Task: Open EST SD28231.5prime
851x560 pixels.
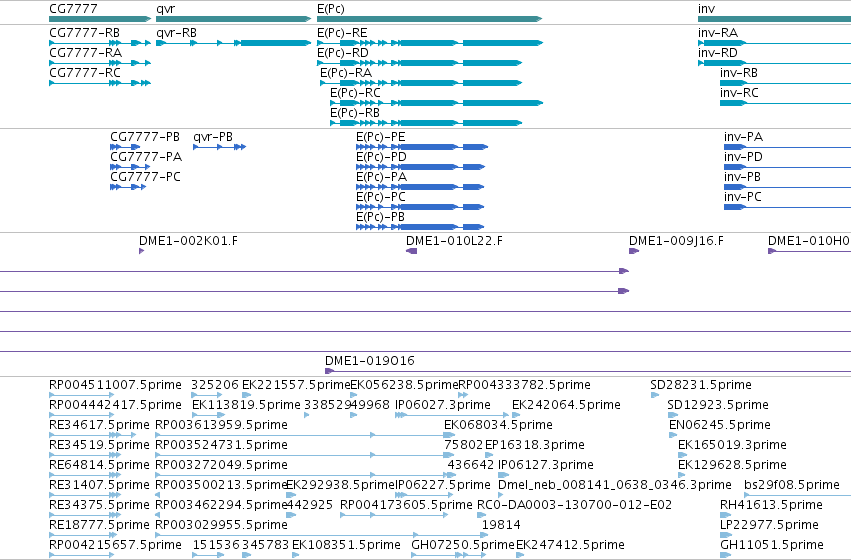Action: point(655,395)
